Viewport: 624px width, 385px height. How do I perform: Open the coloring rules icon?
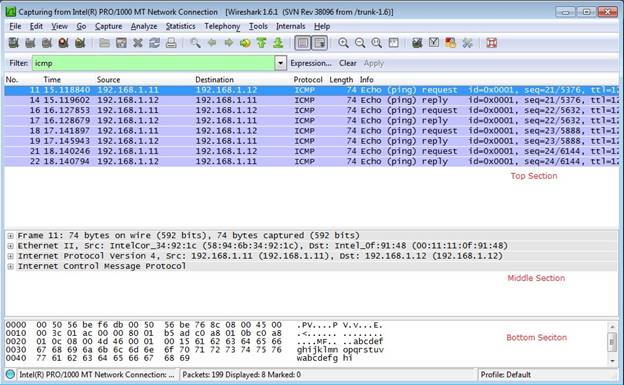pyautogui.click(x=450, y=43)
